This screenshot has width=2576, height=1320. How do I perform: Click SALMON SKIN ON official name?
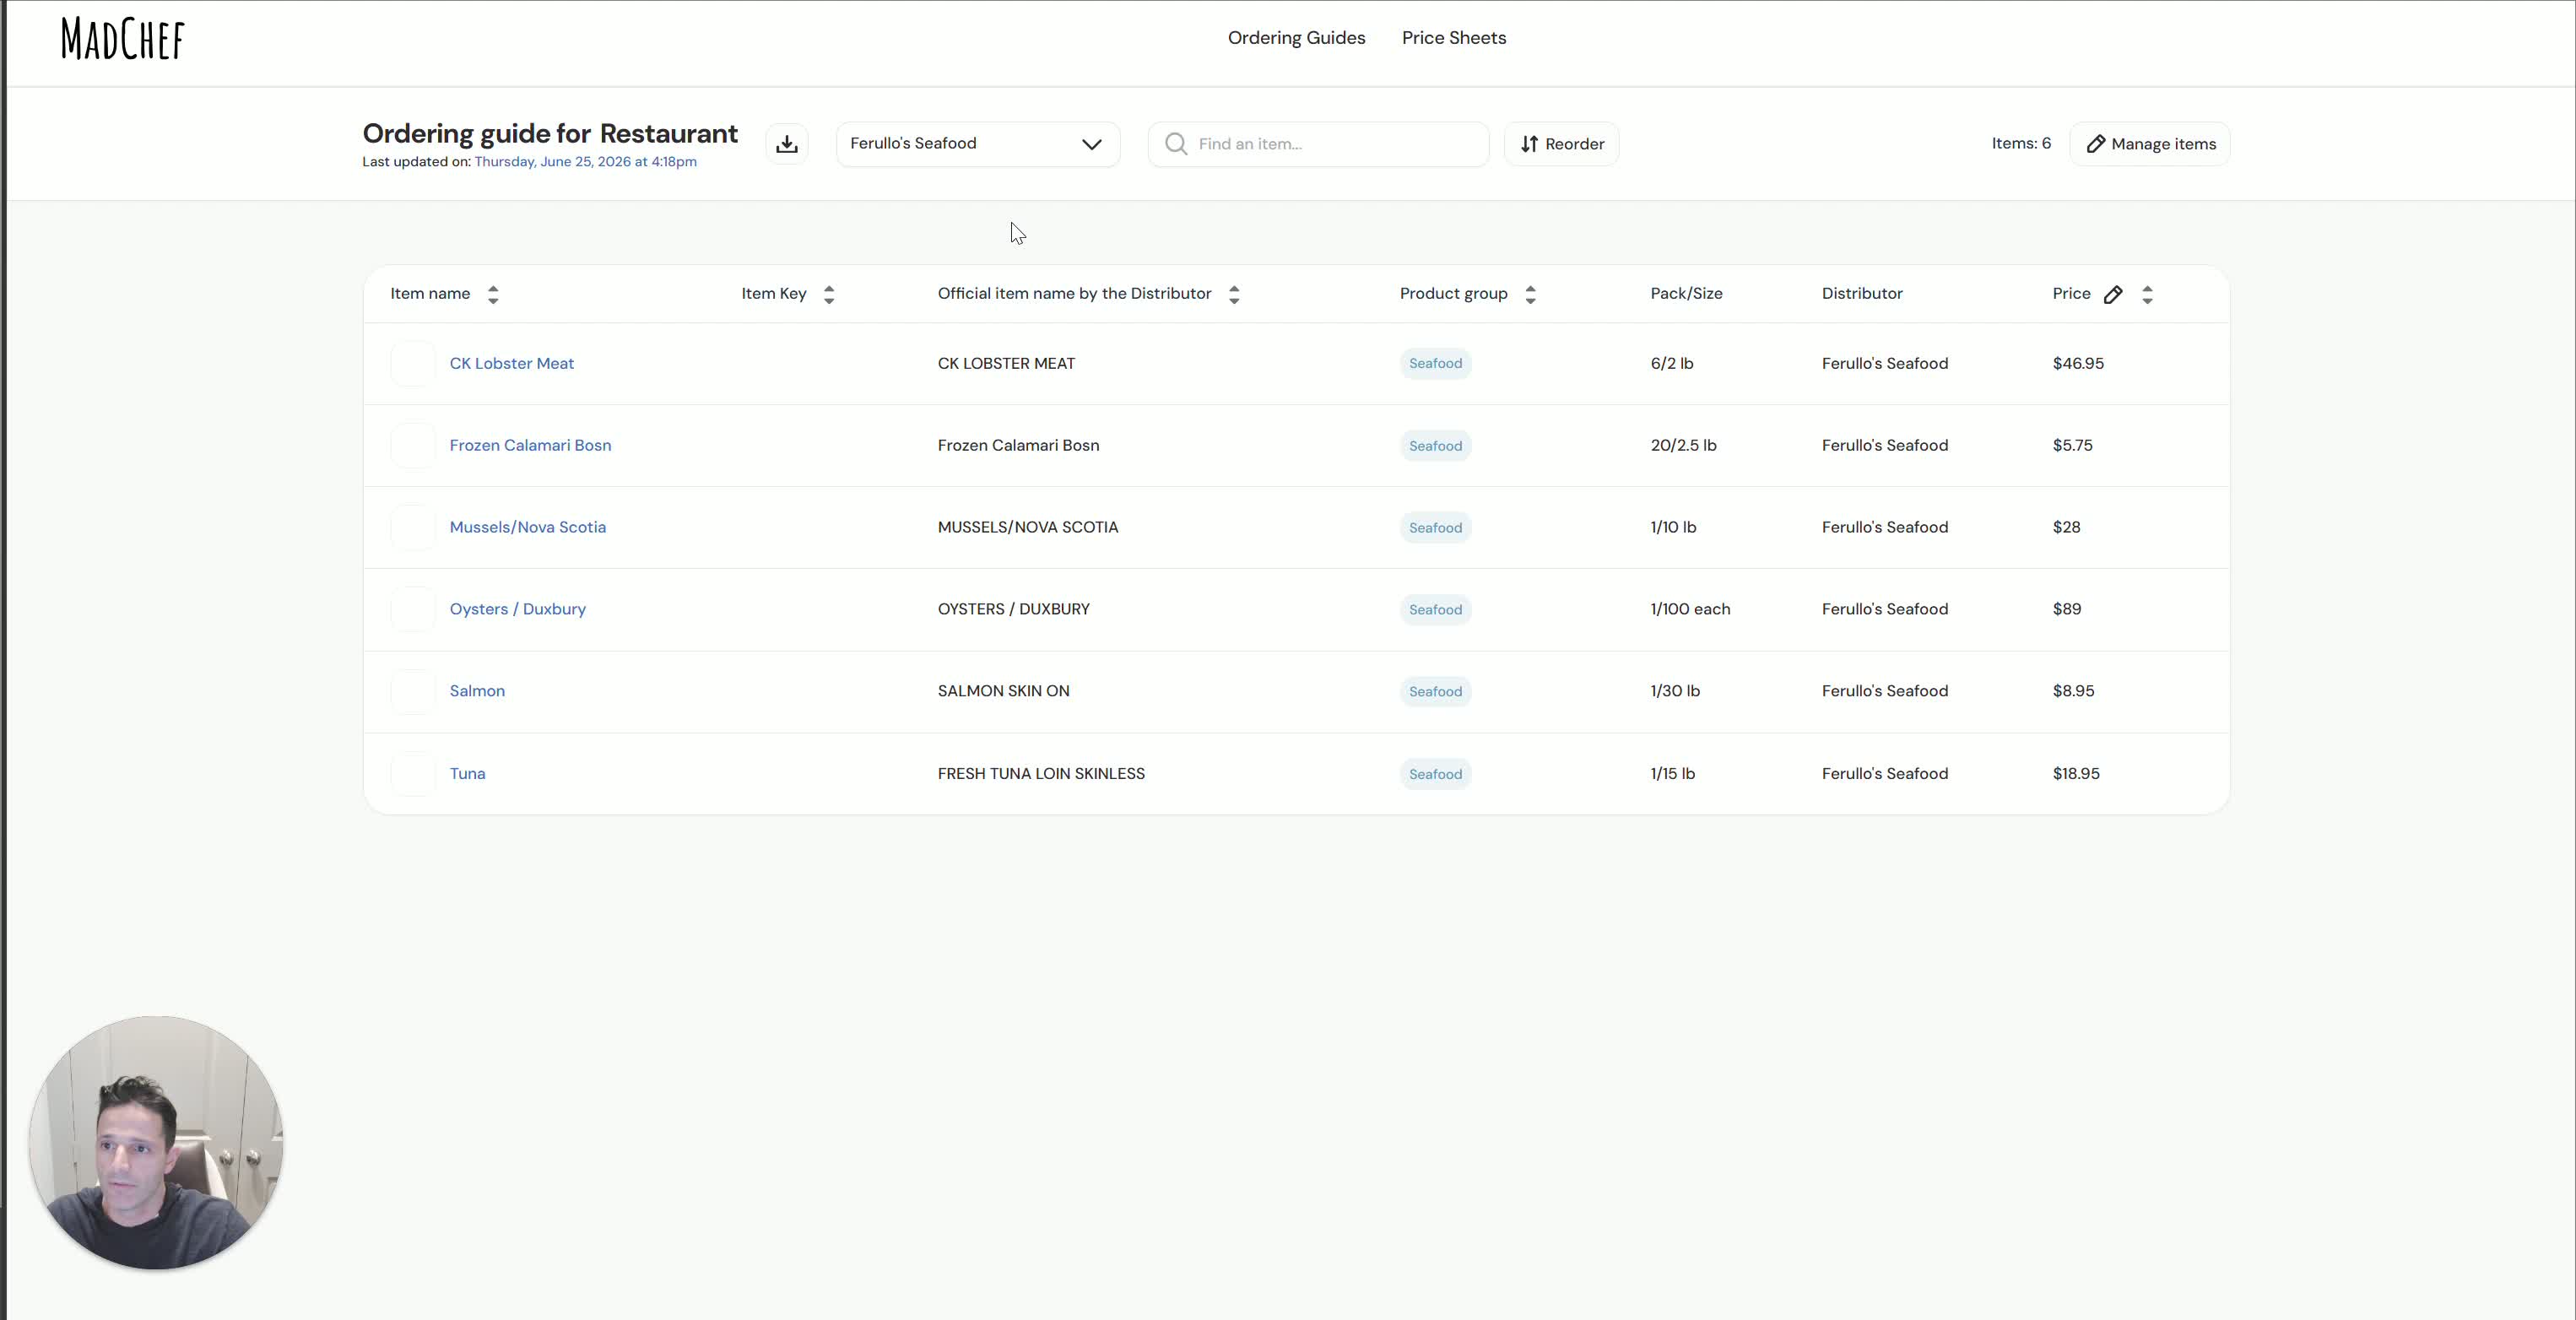pos(1003,692)
